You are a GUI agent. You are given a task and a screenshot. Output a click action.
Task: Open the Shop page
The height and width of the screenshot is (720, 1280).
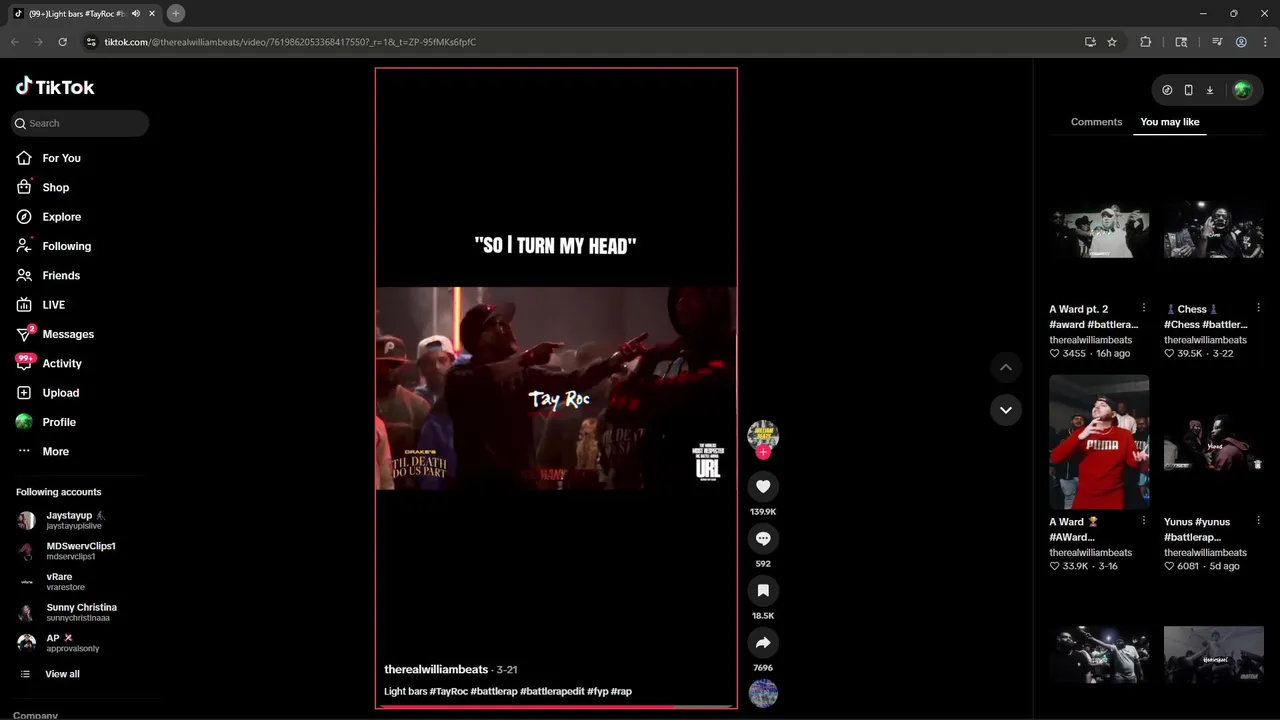tap(55, 187)
